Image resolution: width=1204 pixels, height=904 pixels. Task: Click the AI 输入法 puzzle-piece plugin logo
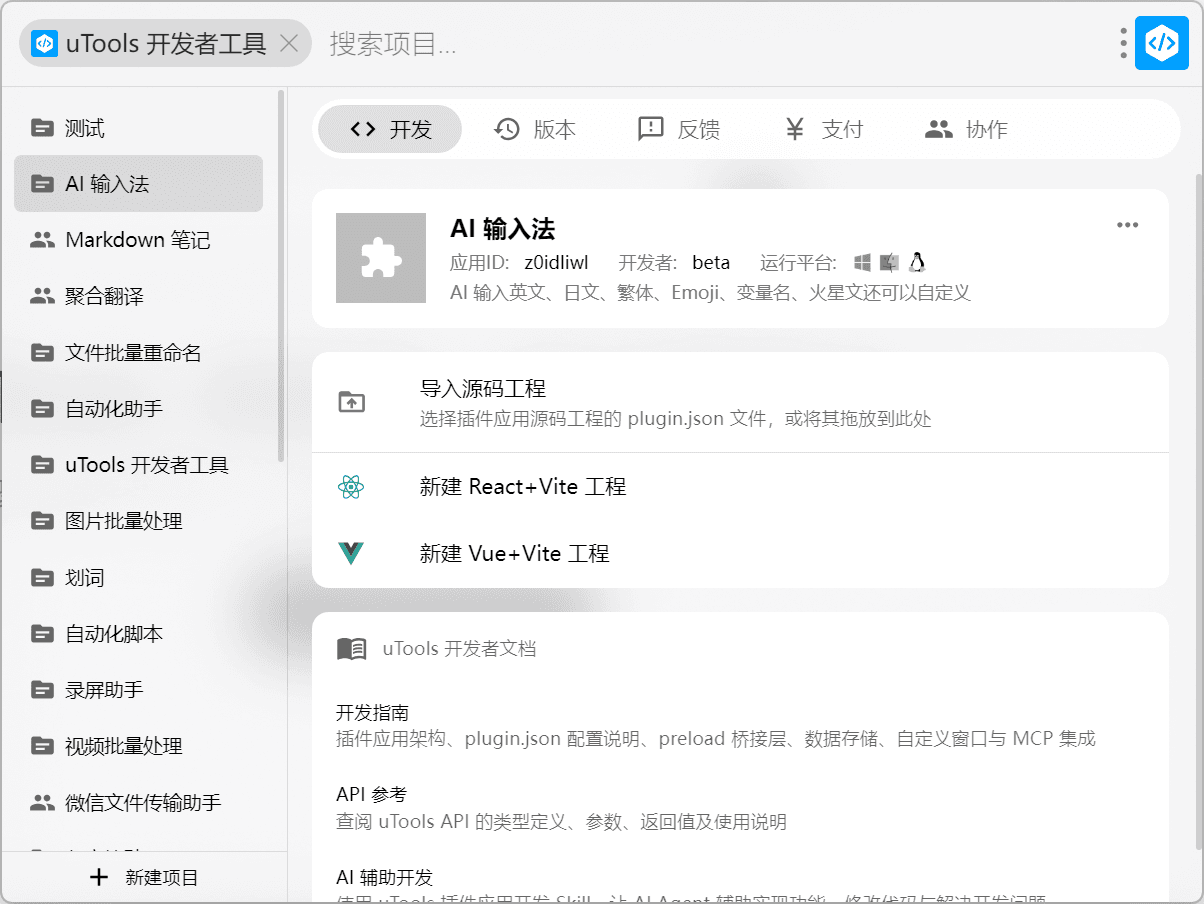tap(381, 258)
